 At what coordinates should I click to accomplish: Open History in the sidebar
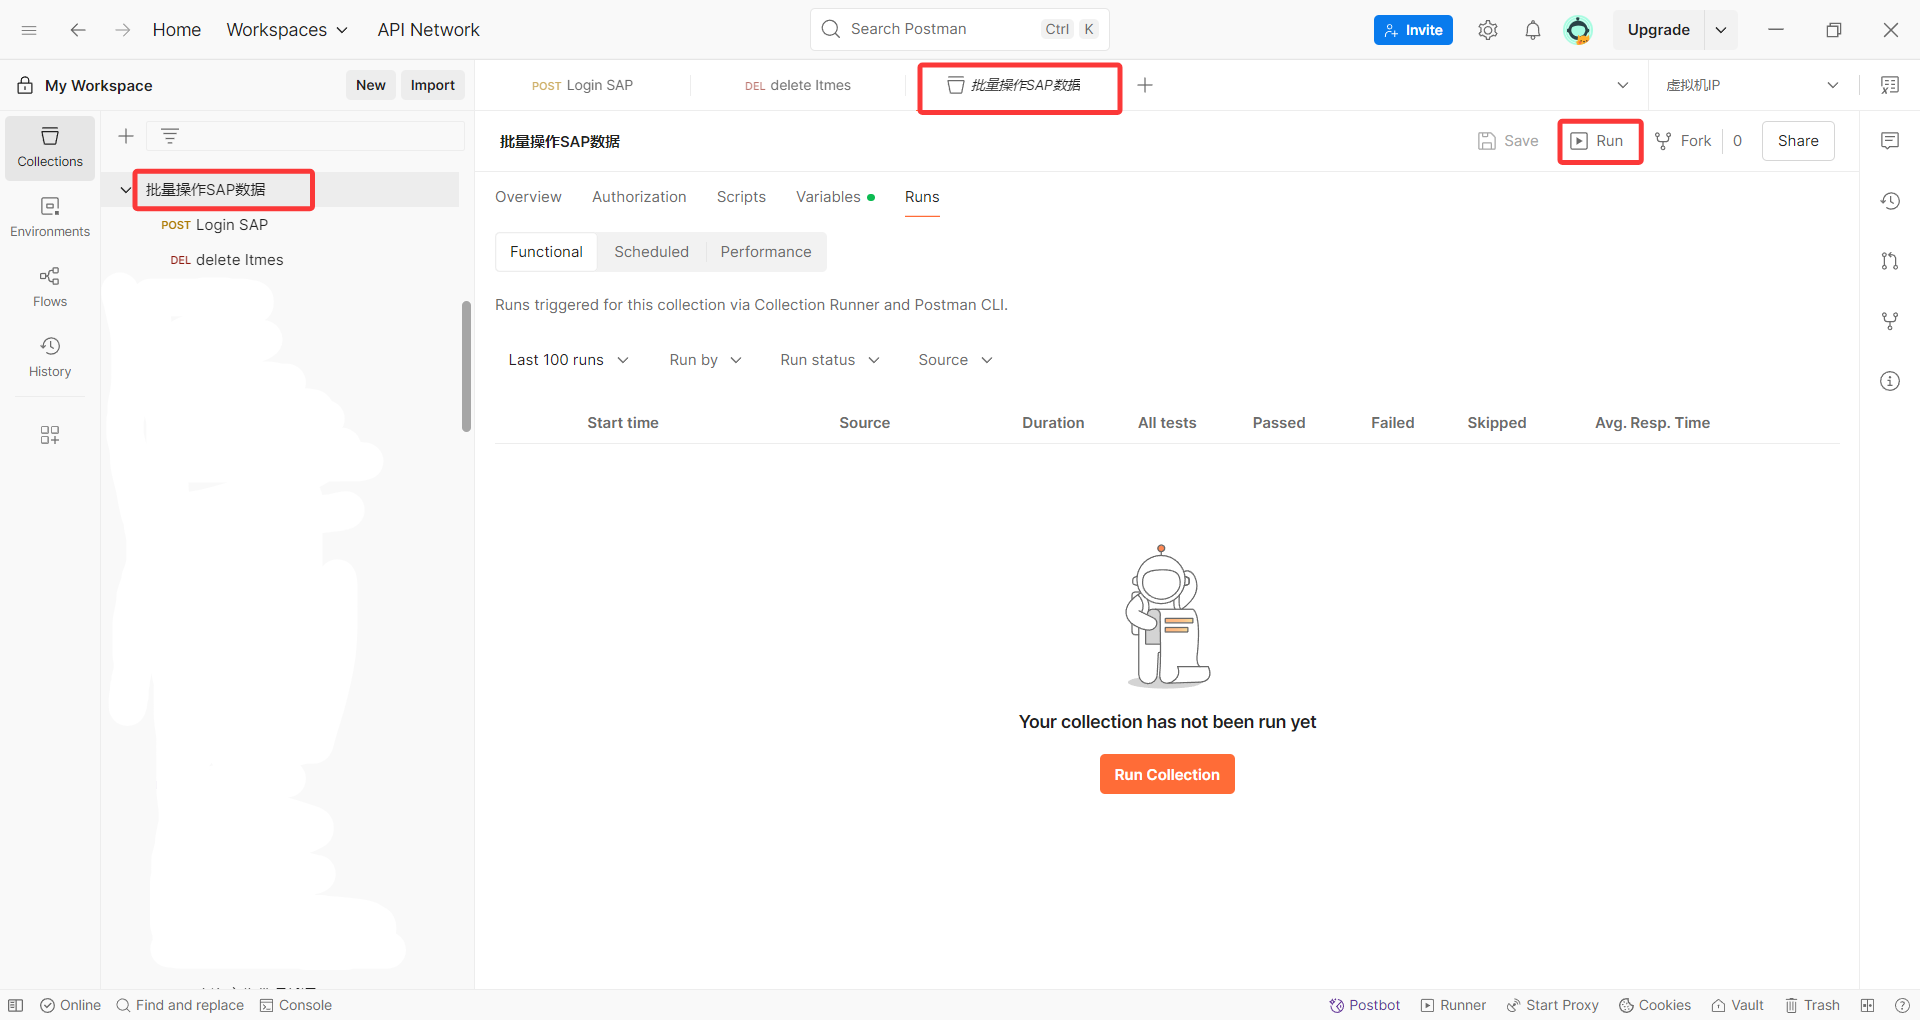[x=50, y=357]
